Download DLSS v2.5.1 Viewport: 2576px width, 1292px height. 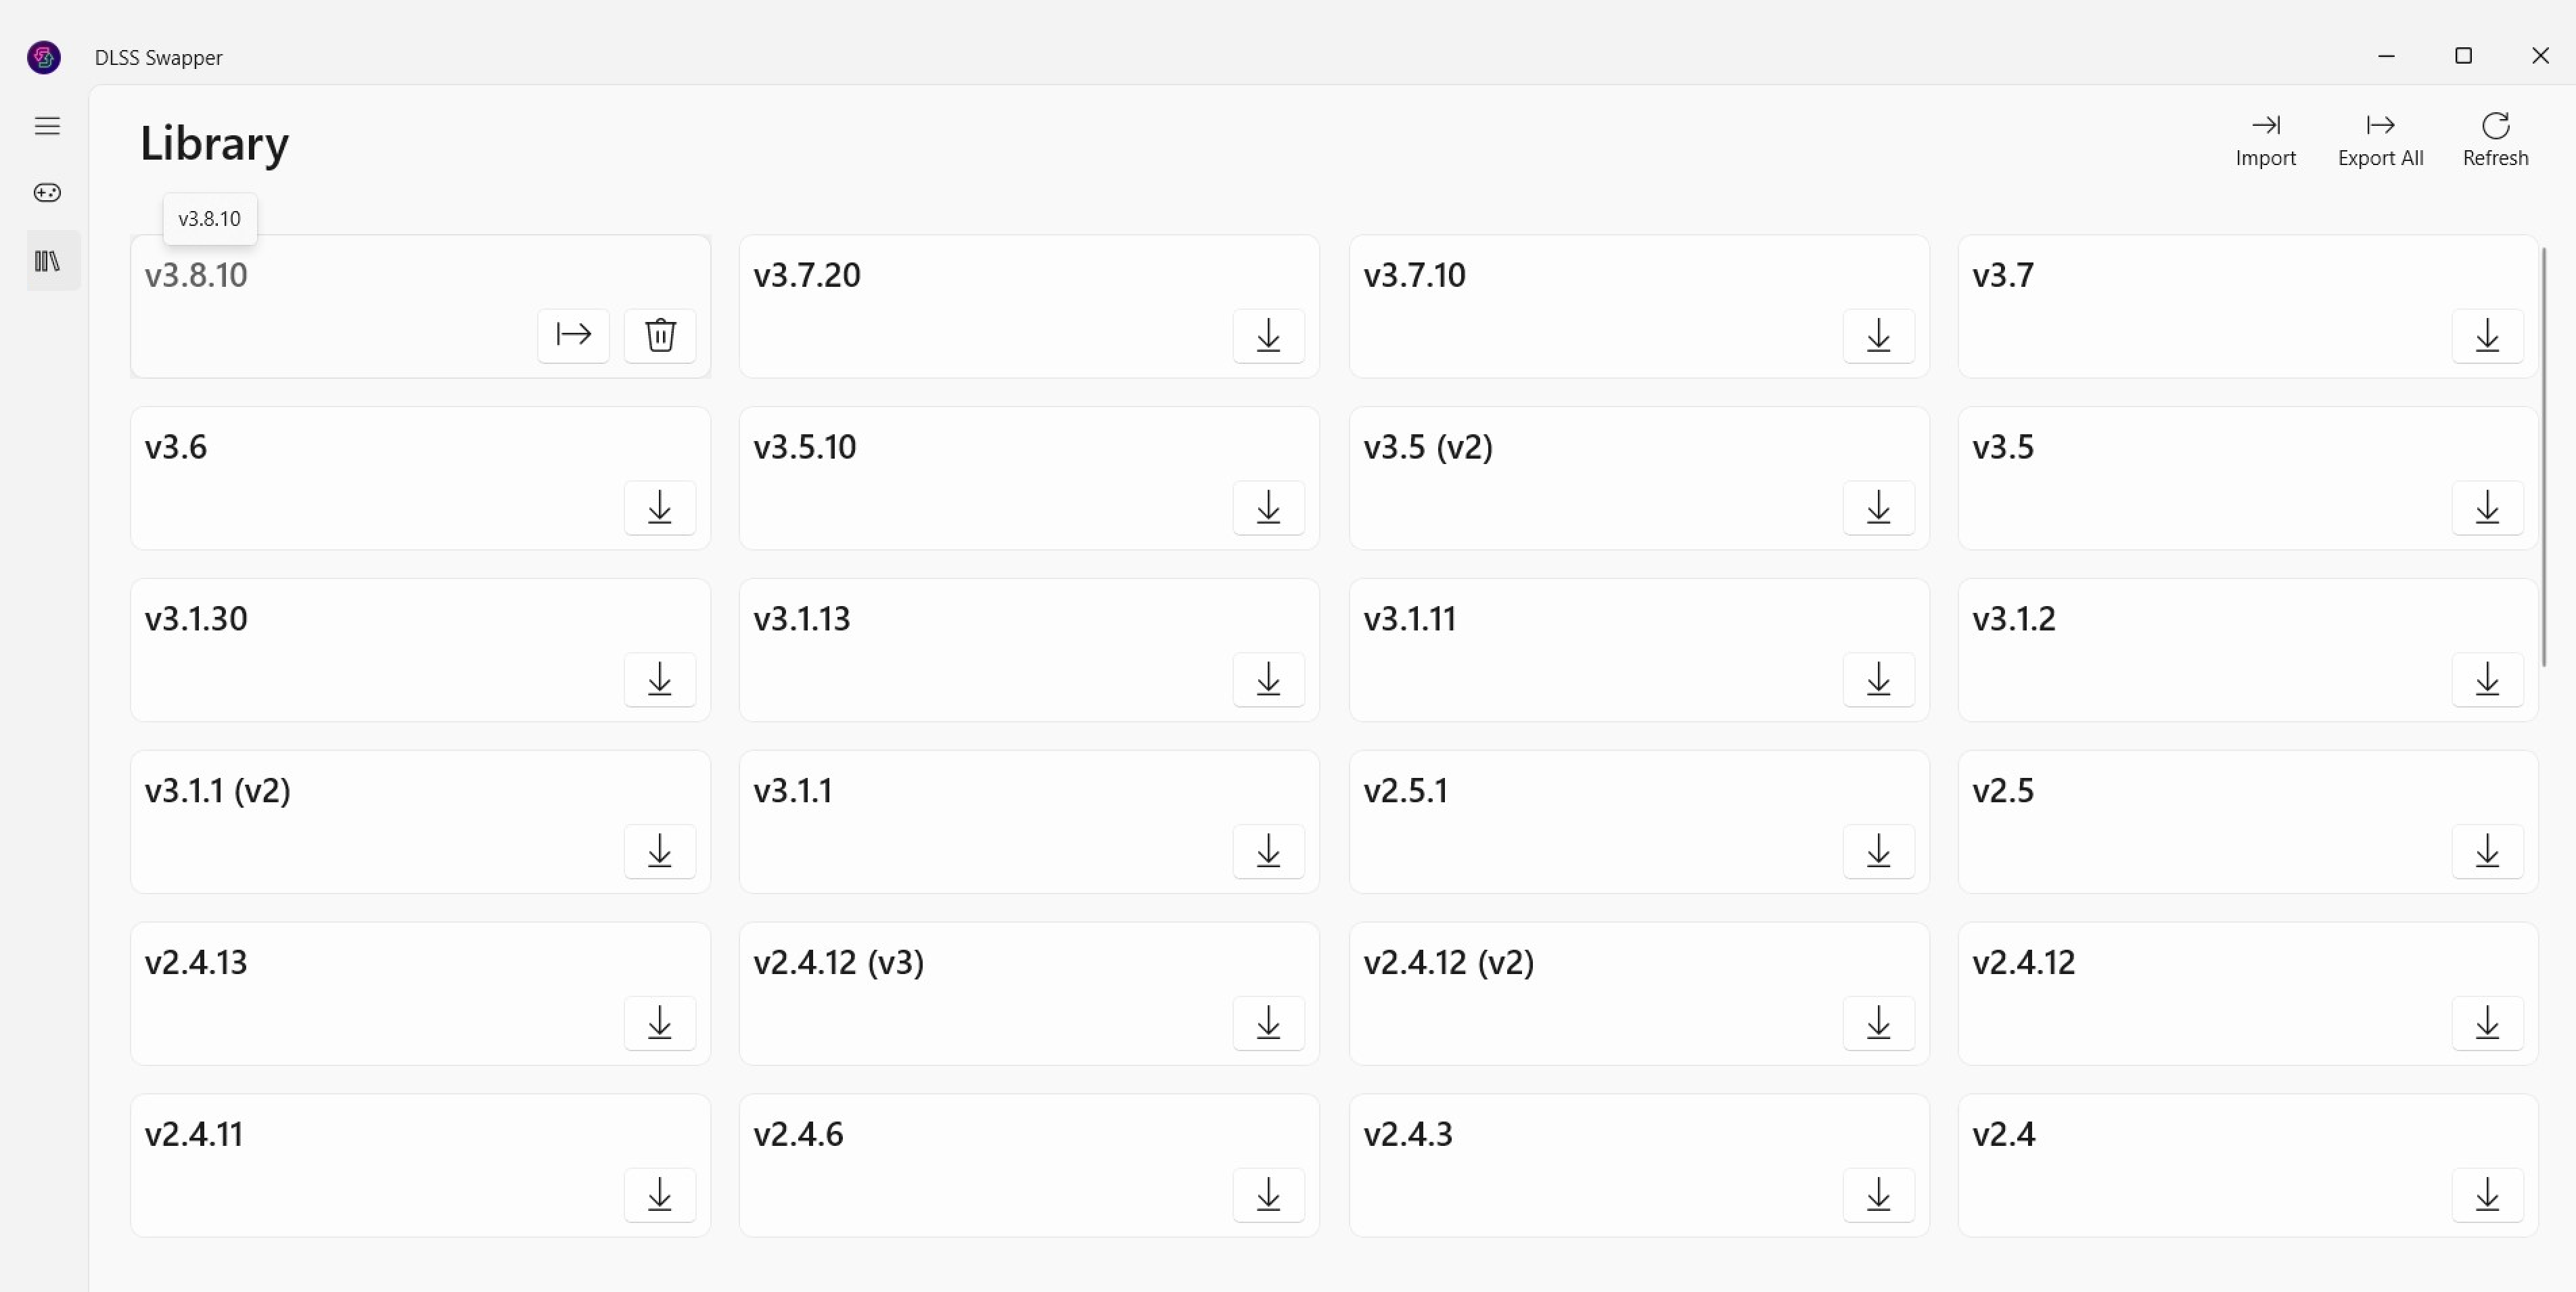pyautogui.click(x=1878, y=851)
